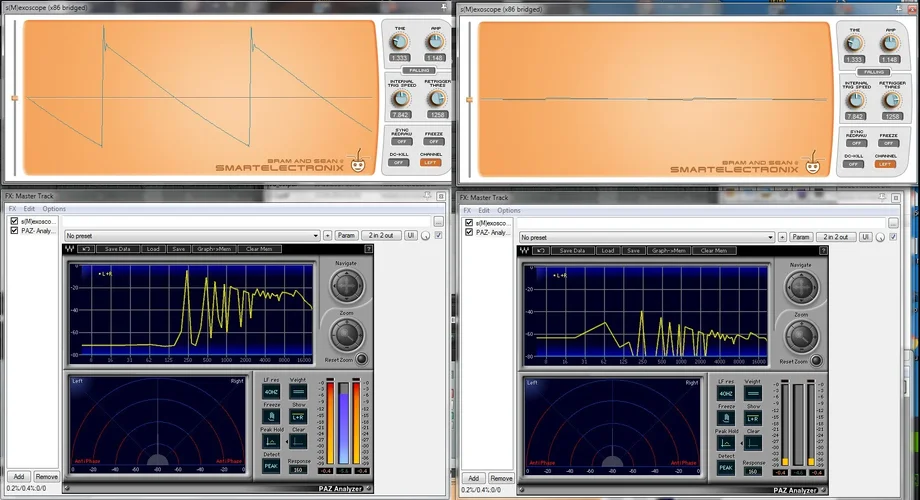Open the Edit menu in right FX window
920x500 pixels.
coord(484,210)
